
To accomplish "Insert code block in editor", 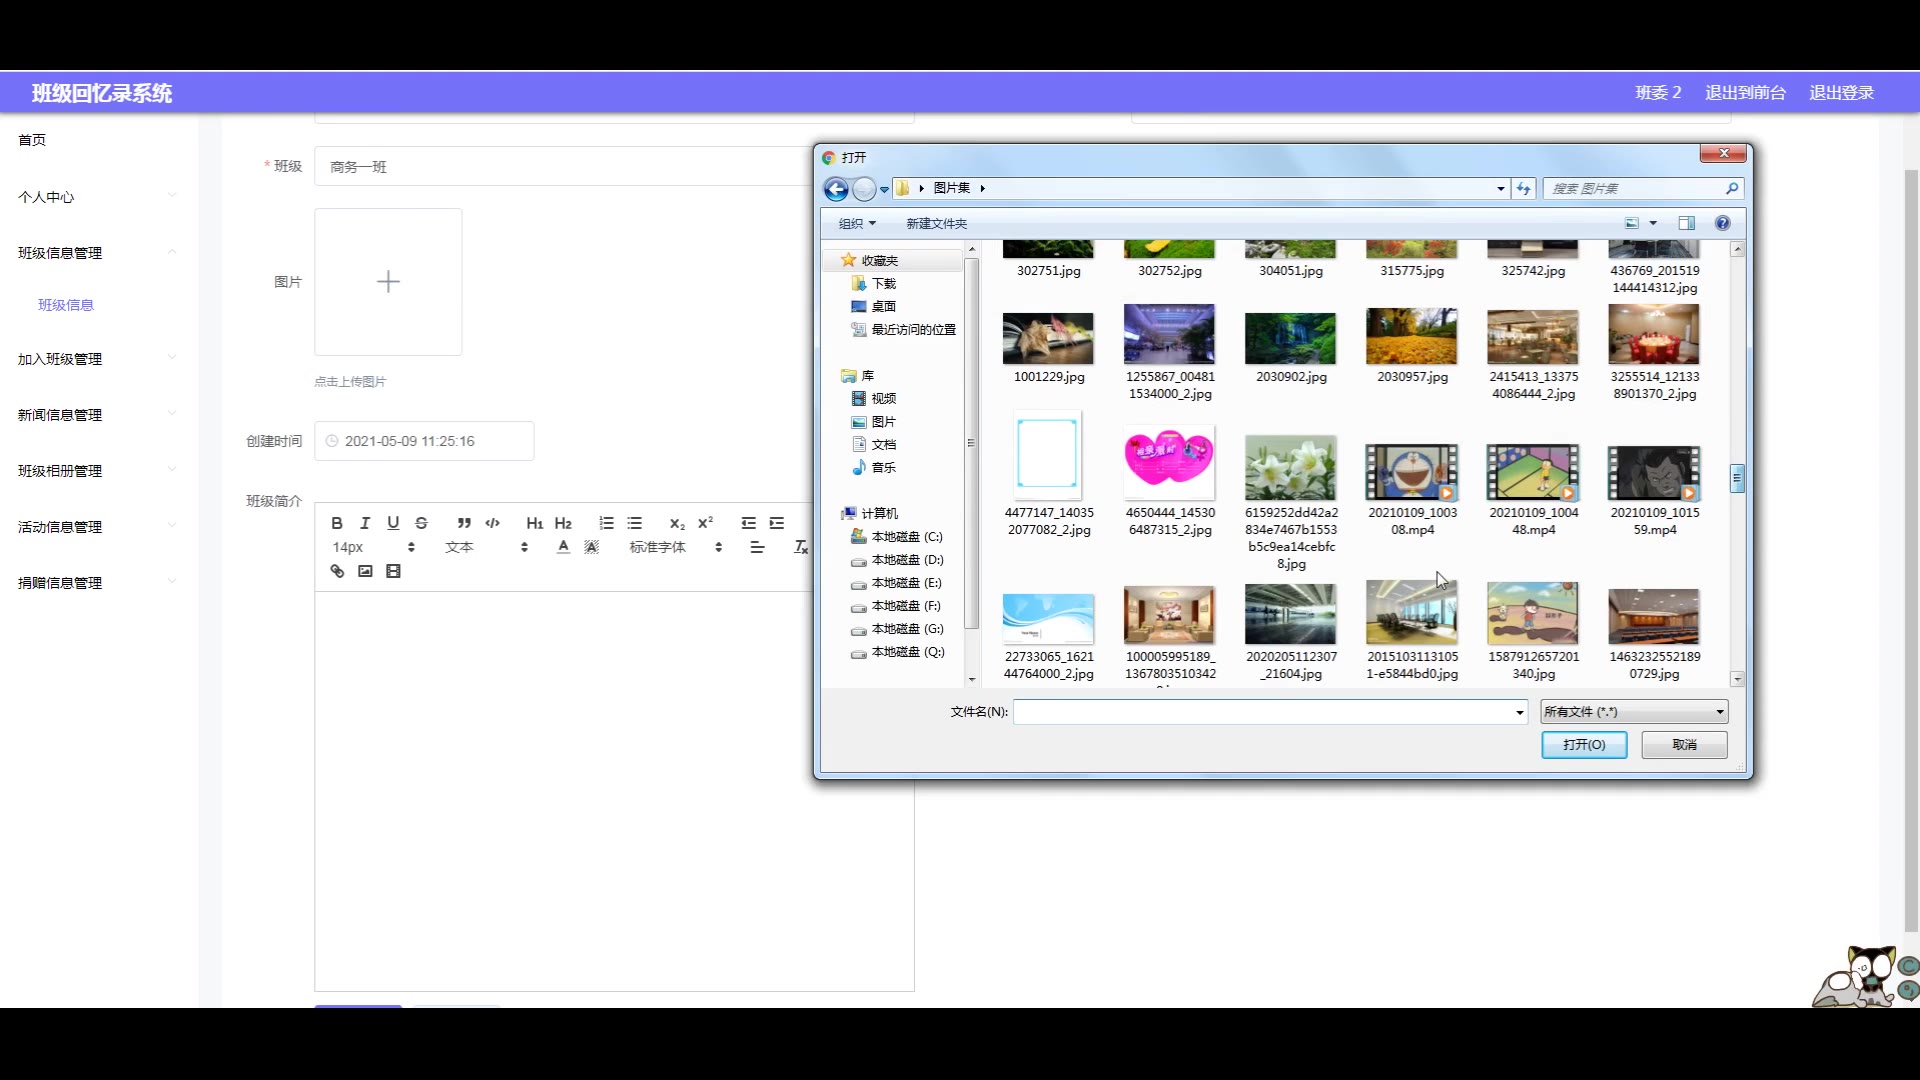I will pos(492,523).
